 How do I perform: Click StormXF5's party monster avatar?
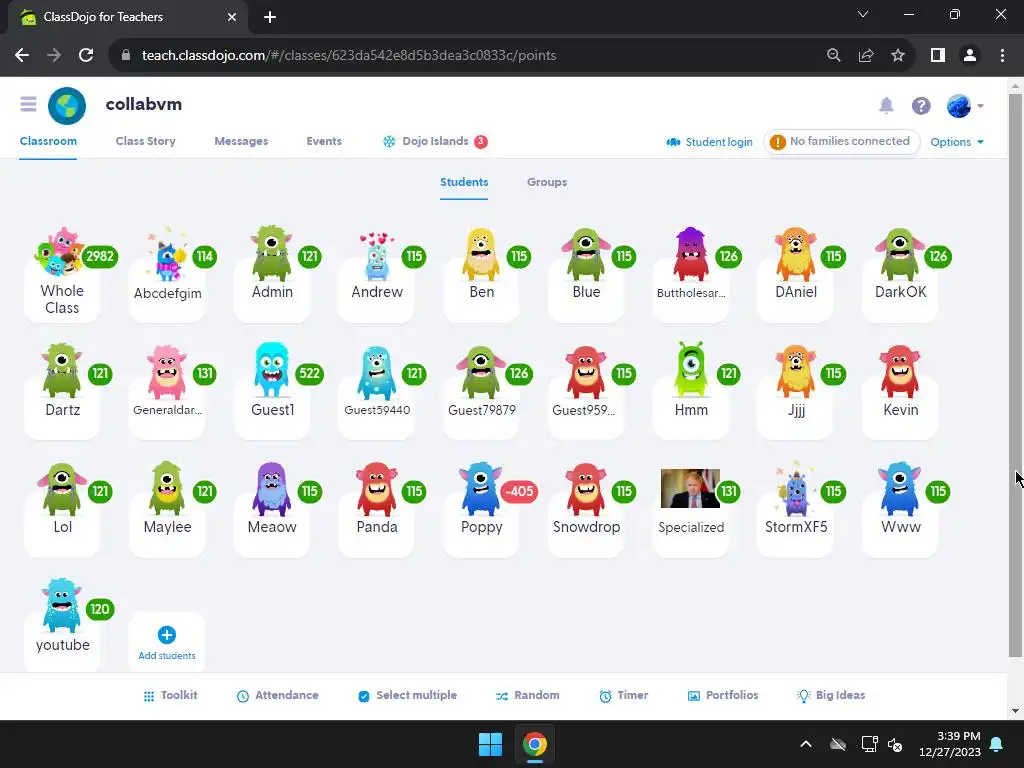[x=795, y=488]
